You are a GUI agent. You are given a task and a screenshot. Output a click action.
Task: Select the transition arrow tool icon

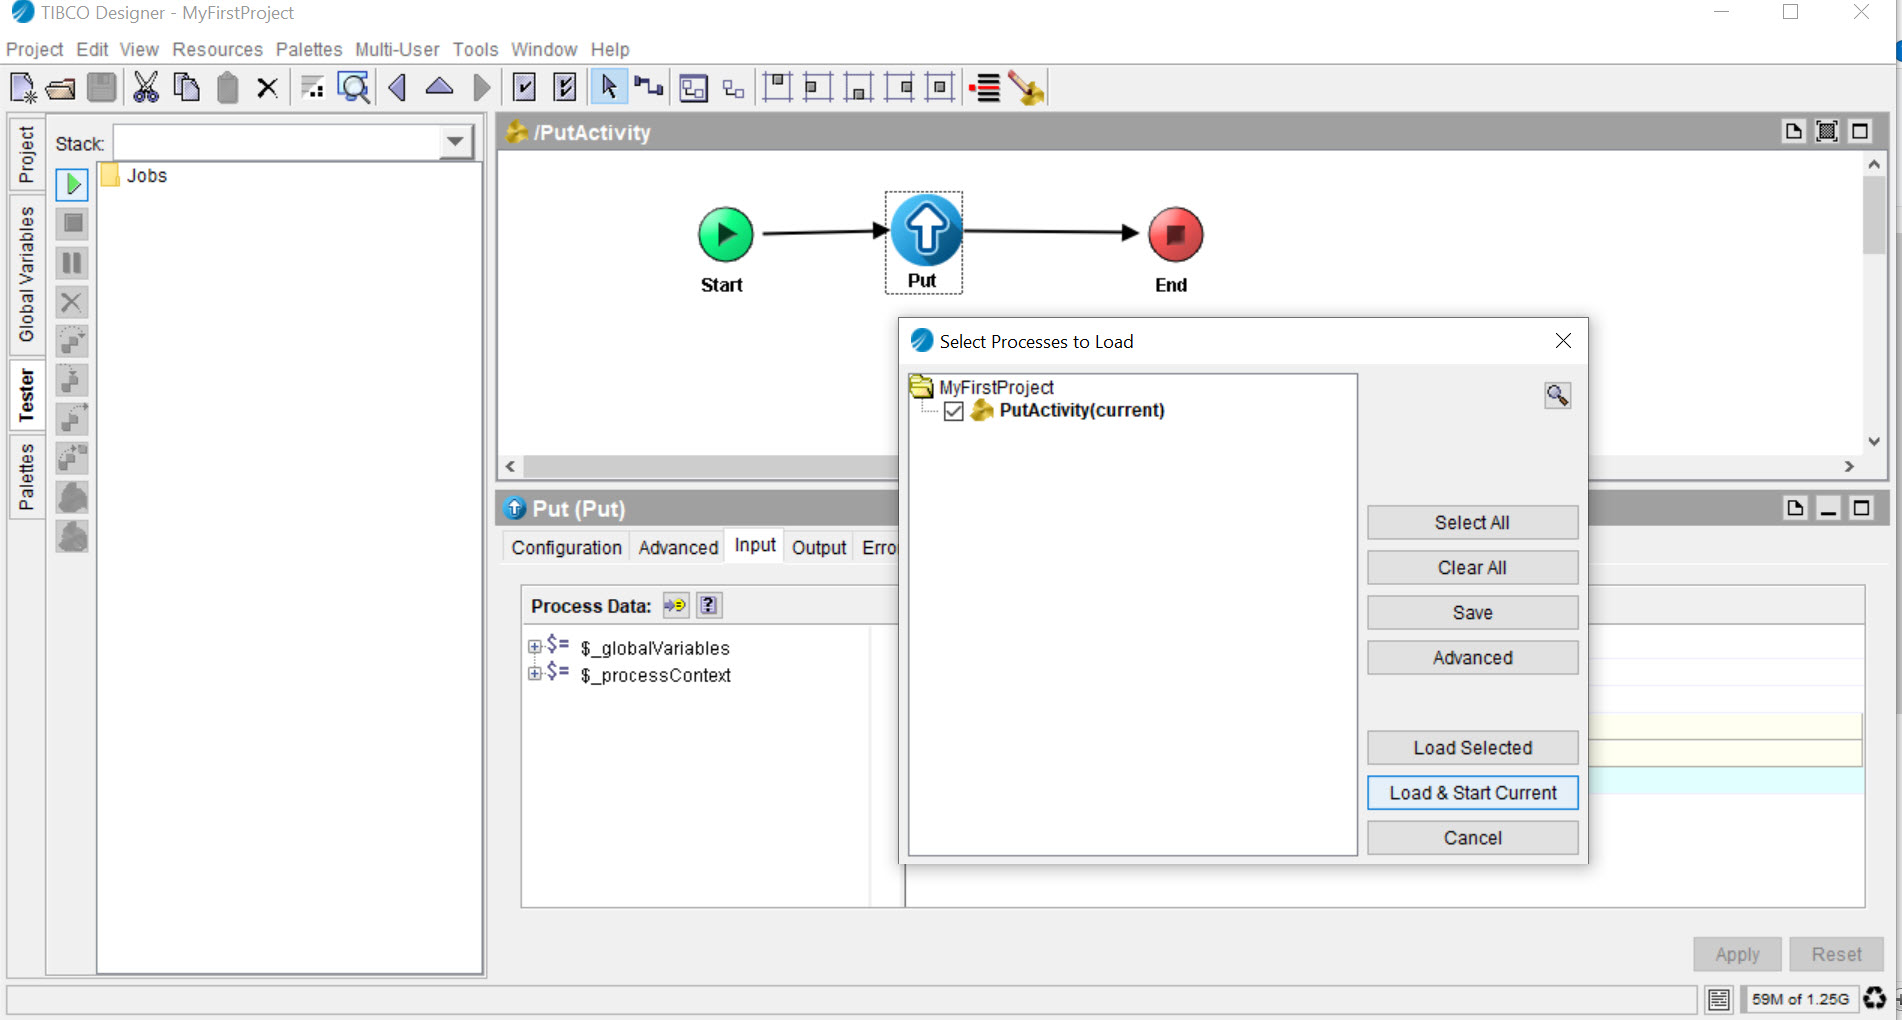pyautogui.click(x=648, y=88)
